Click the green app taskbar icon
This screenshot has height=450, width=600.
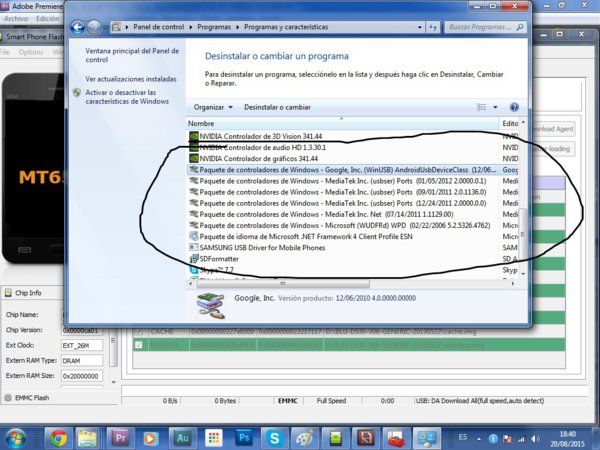pyautogui.click(x=335, y=438)
